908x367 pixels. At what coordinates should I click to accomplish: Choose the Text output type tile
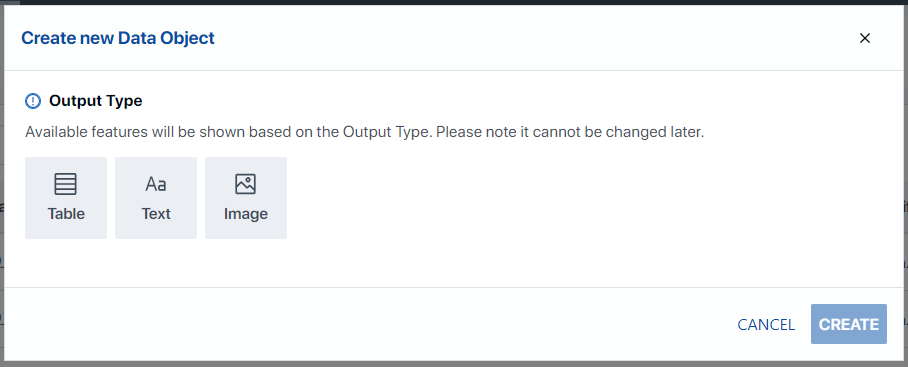(x=156, y=197)
